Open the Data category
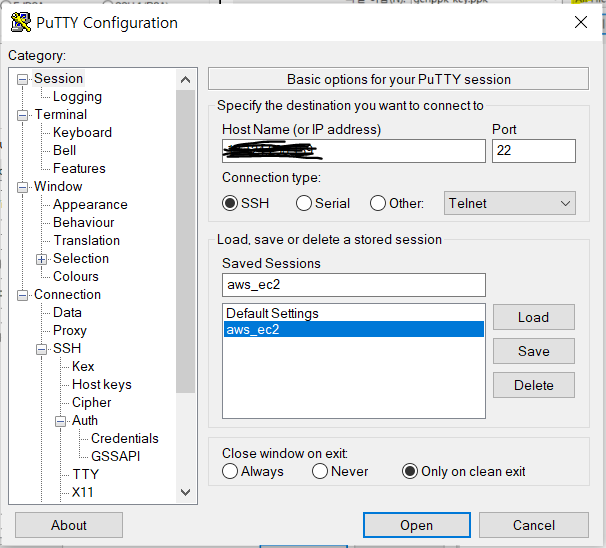Screen dimensions: 606x548 pos(67,312)
